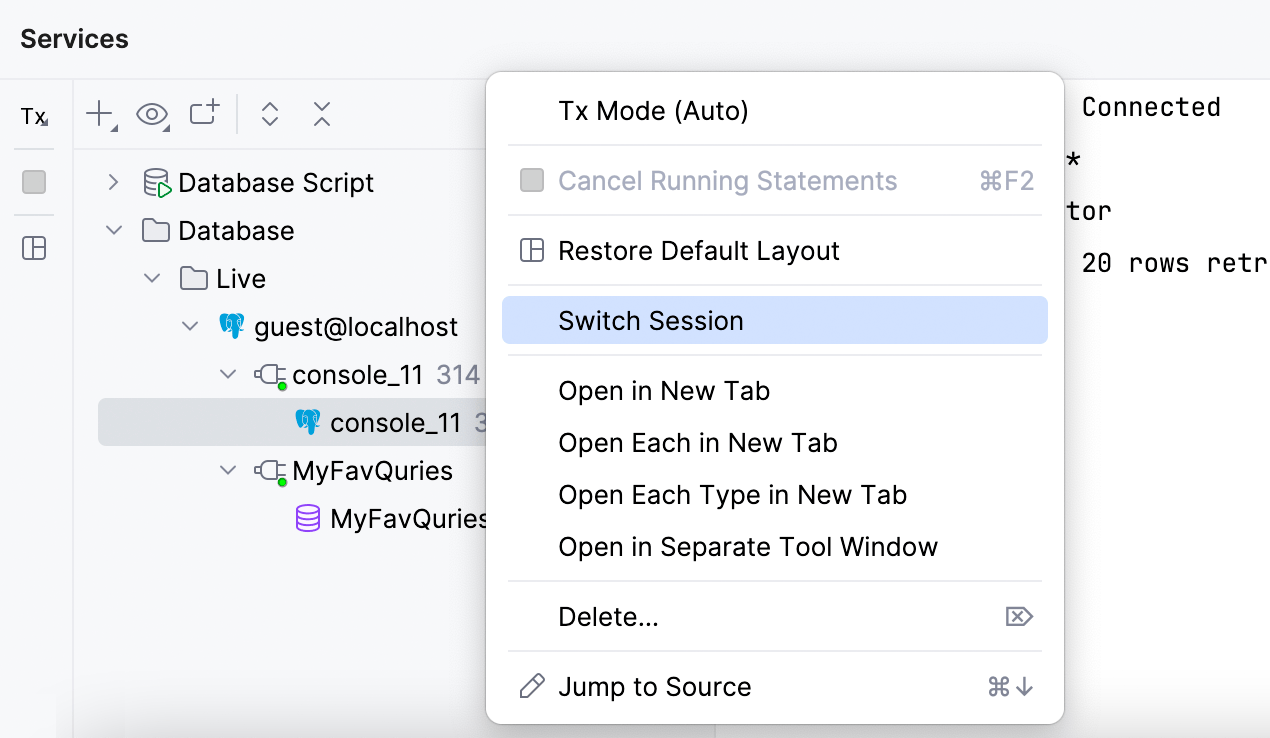Image resolution: width=1270 pixels, height=738 pixels.
Task: Click the Add Service plus icon
Action: click(x=100, y=114)
